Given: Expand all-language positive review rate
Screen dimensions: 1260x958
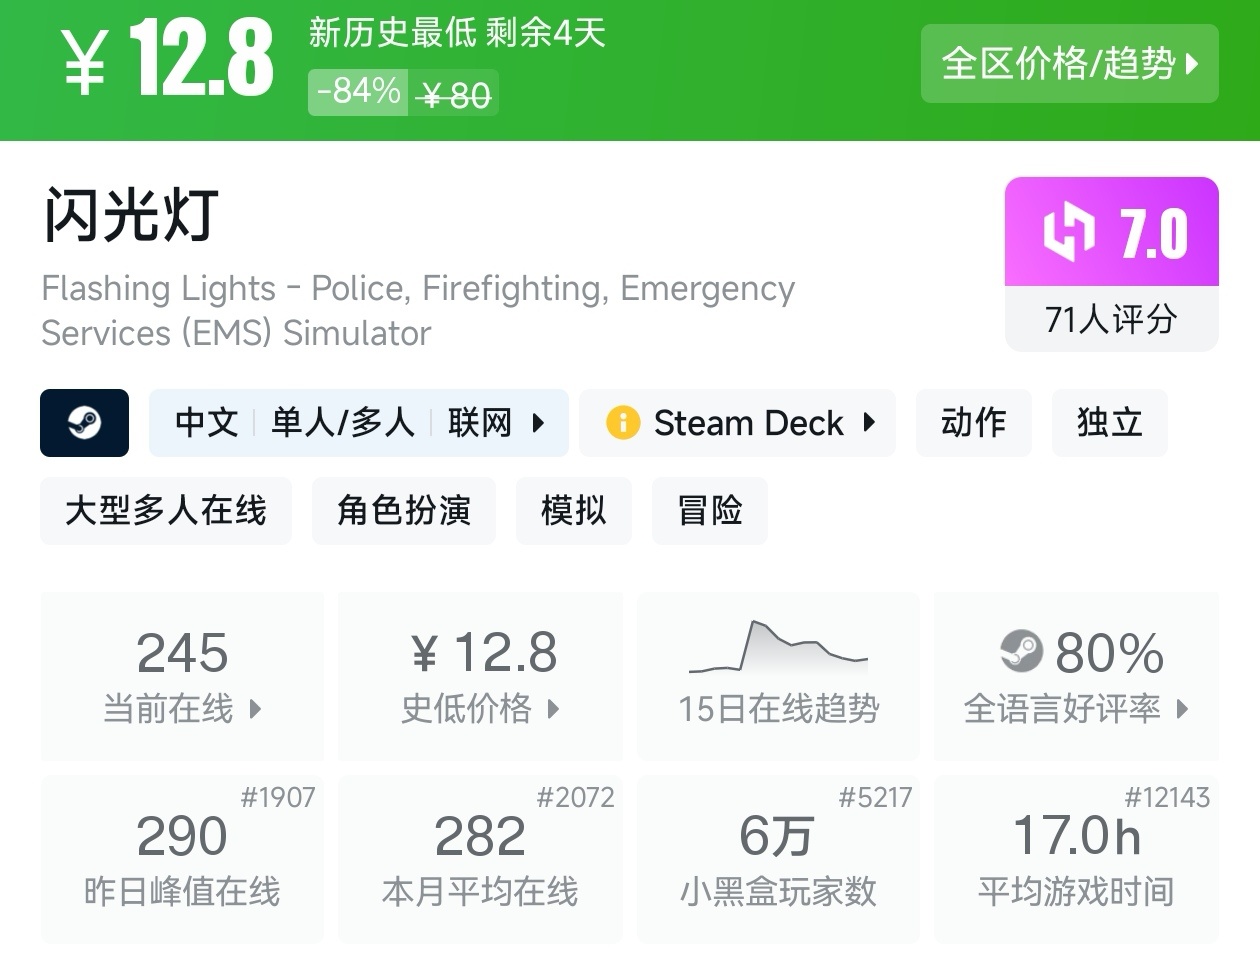Looking at the screenshot, I should (1076, 676).
